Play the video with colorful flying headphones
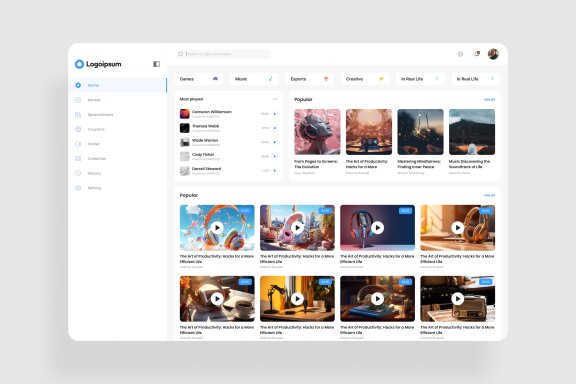576x384 pixels. pos(217,228)
